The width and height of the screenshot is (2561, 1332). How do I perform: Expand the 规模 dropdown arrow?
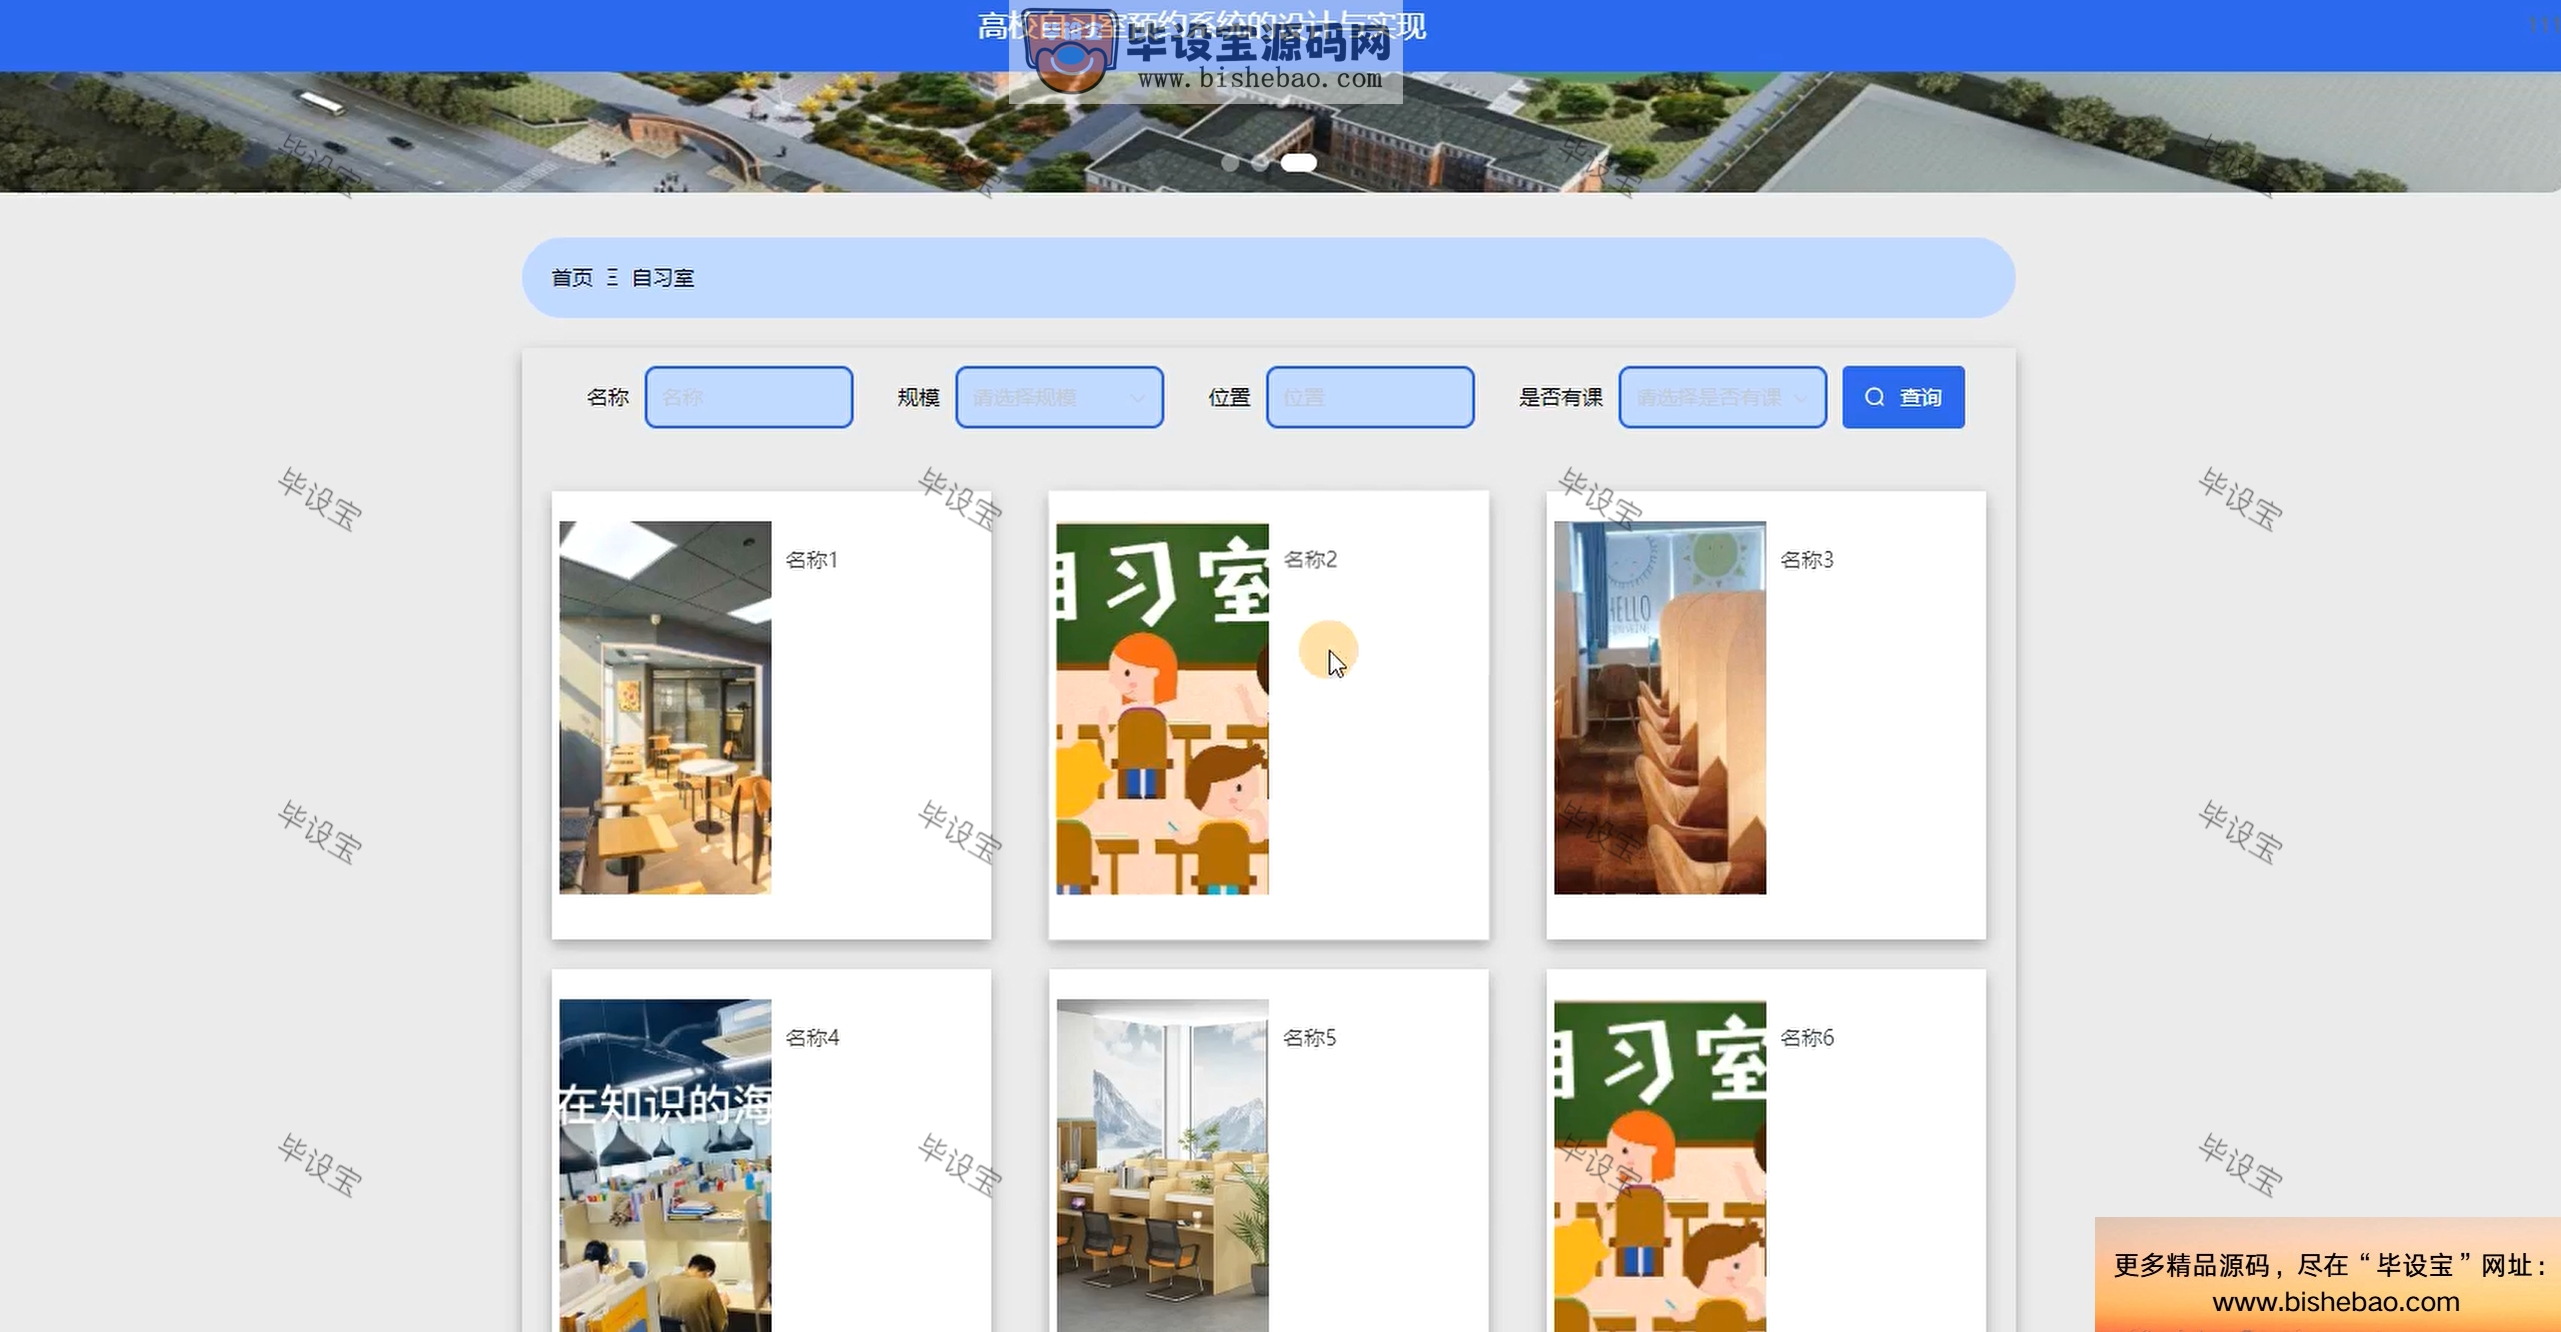(x=1137, y=398)
